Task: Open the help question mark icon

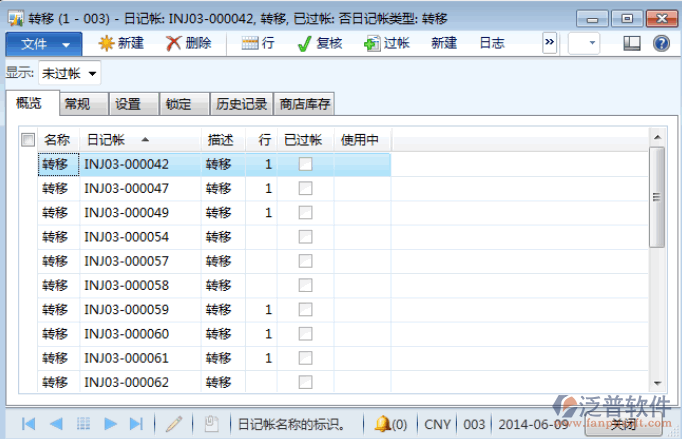Action: pyautogui.click(x=661, y=43)
